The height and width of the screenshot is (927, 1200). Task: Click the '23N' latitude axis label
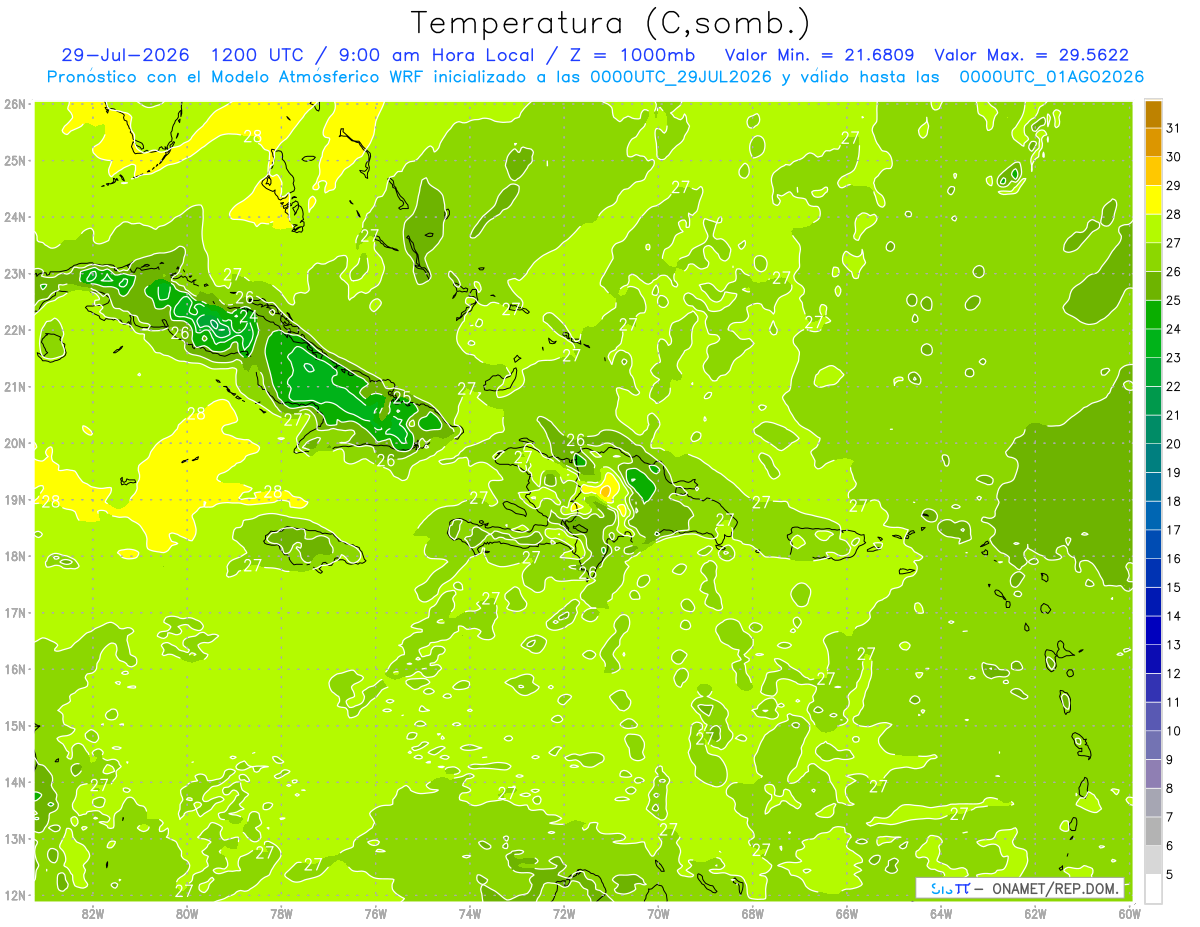pos(15,273)
